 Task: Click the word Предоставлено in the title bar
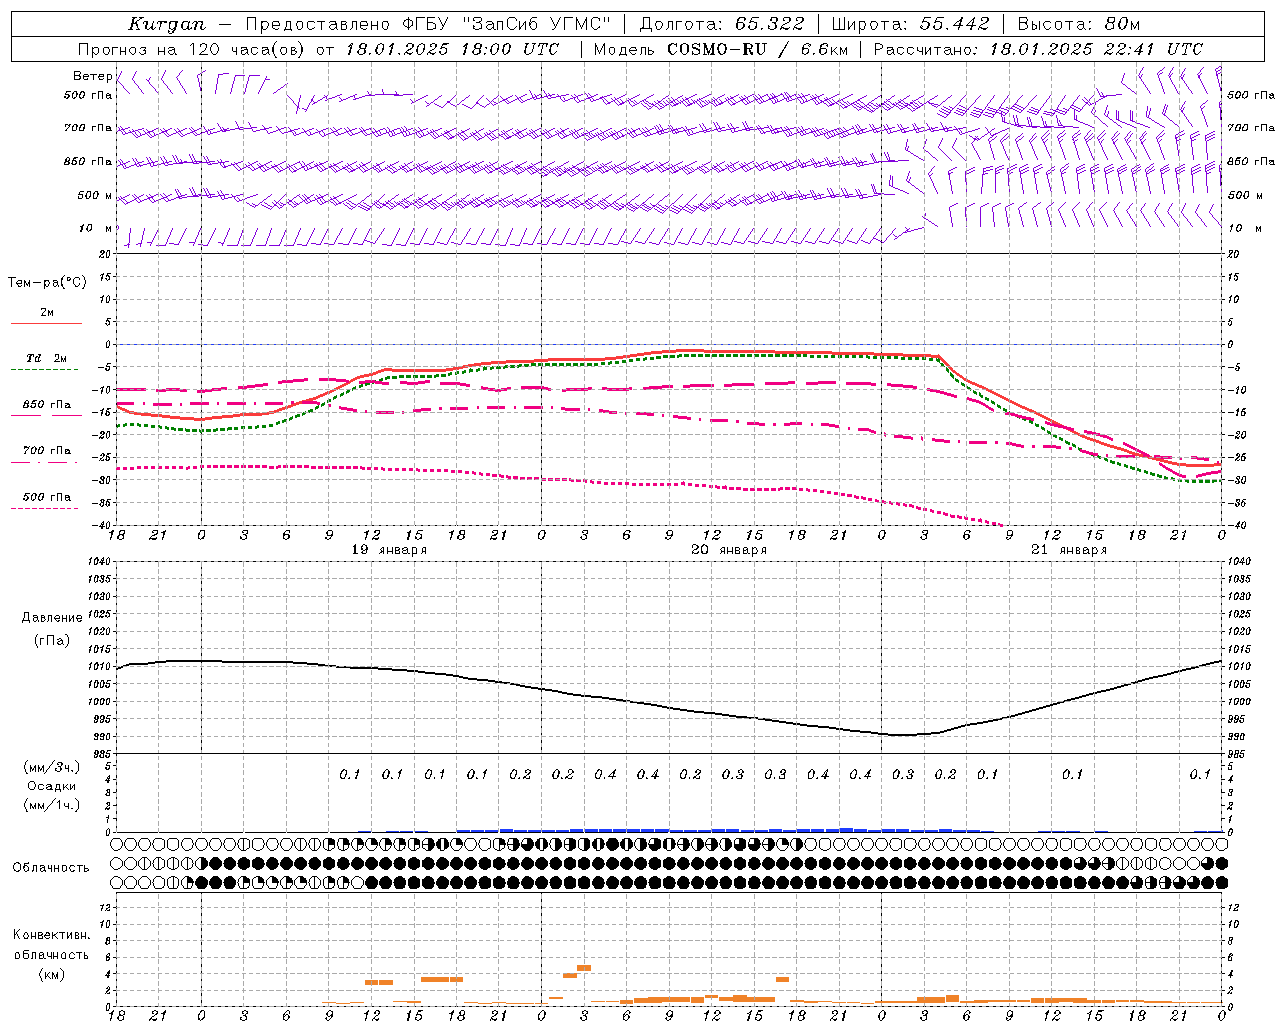pos(317,24)
